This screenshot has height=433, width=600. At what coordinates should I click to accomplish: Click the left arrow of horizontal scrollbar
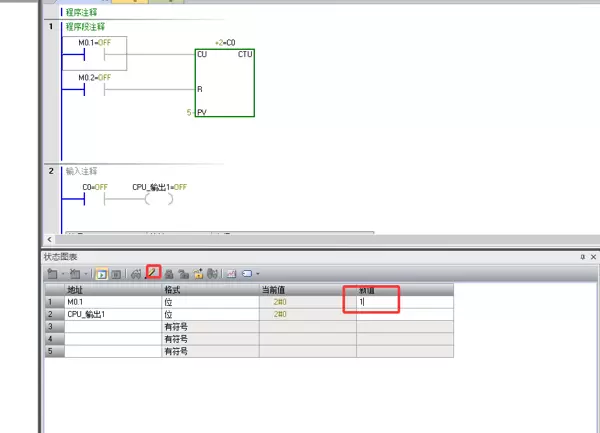click(50, 240)
